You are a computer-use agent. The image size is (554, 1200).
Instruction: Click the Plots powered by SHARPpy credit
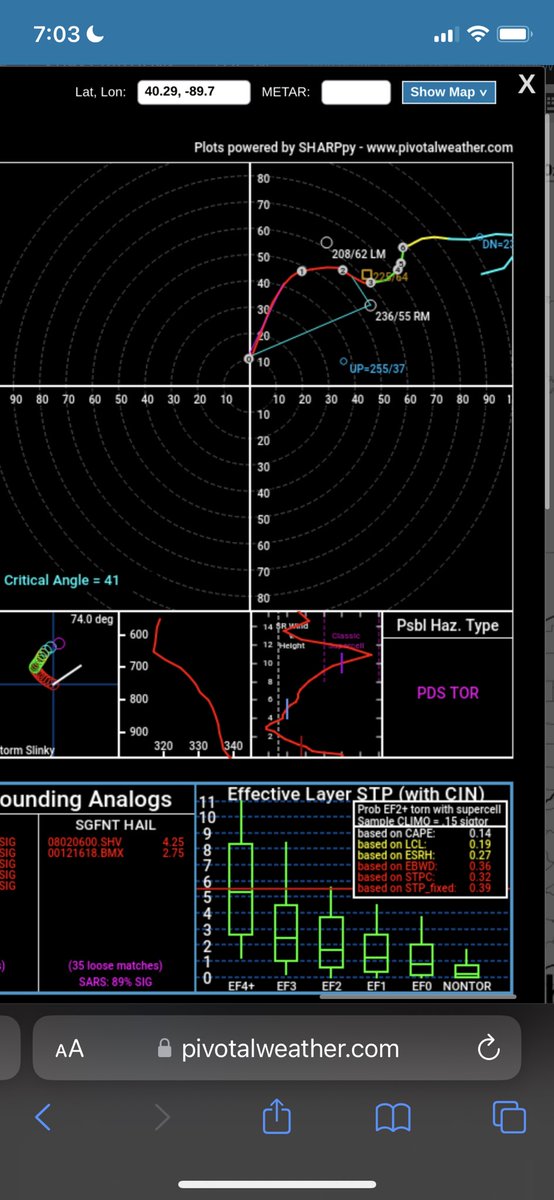coord(354,147)
